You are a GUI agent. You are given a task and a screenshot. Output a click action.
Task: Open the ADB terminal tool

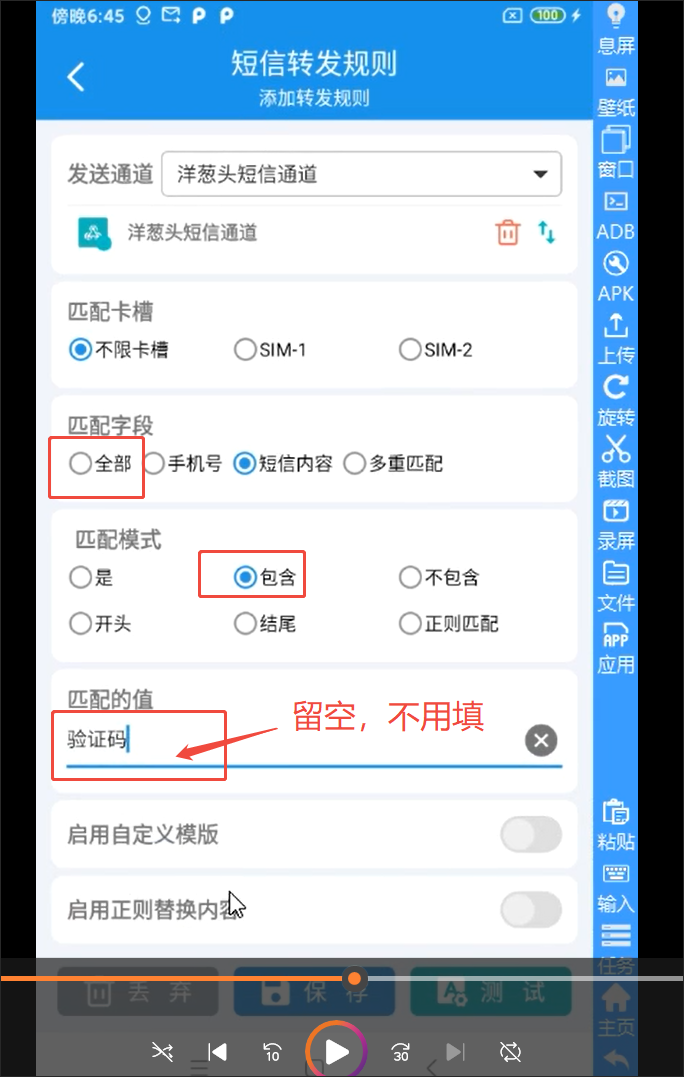[x=615, y=214]
